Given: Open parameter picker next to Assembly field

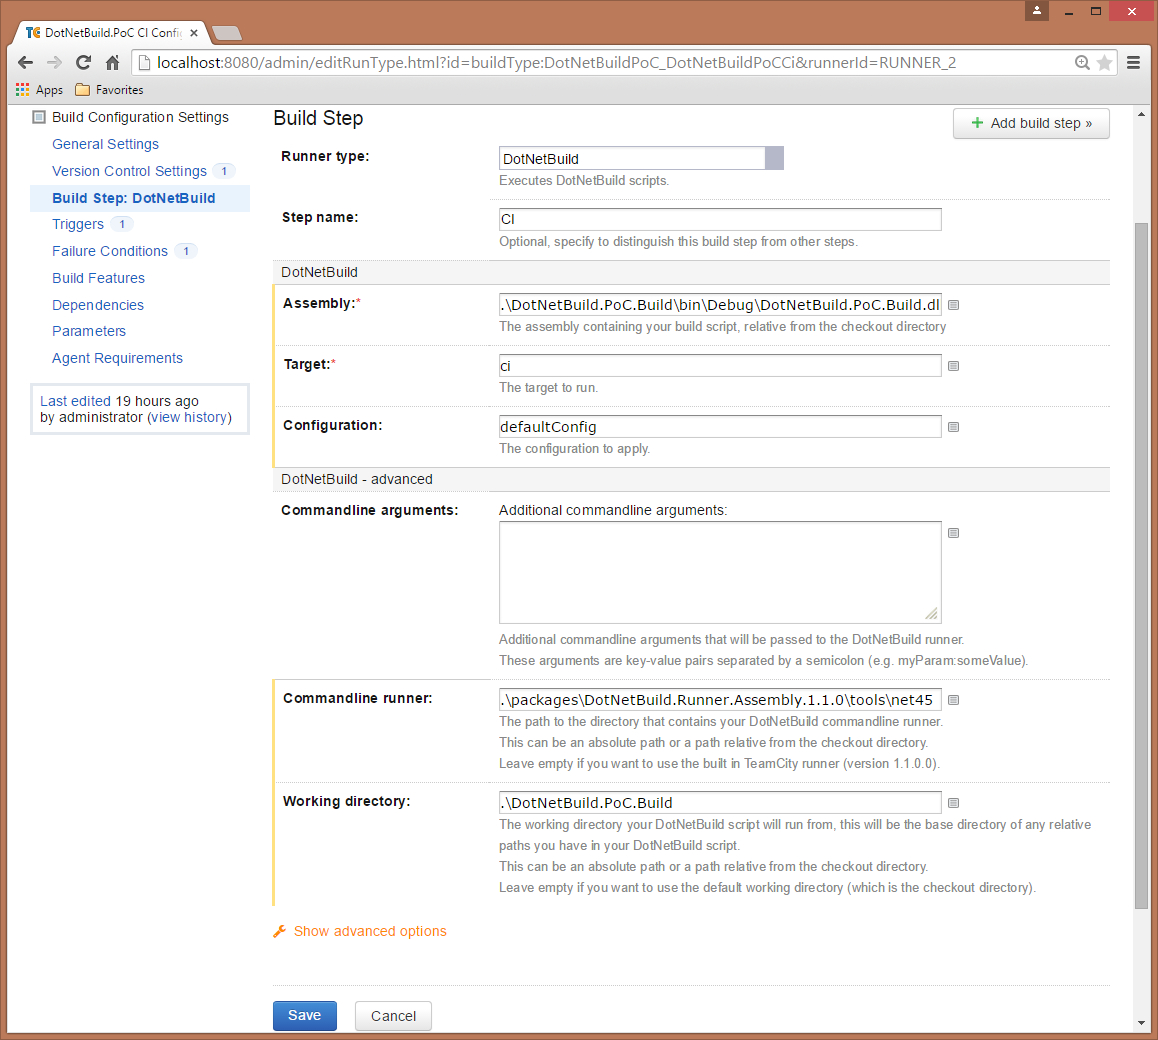Looking at the screenshot, I should coord(953,305).
